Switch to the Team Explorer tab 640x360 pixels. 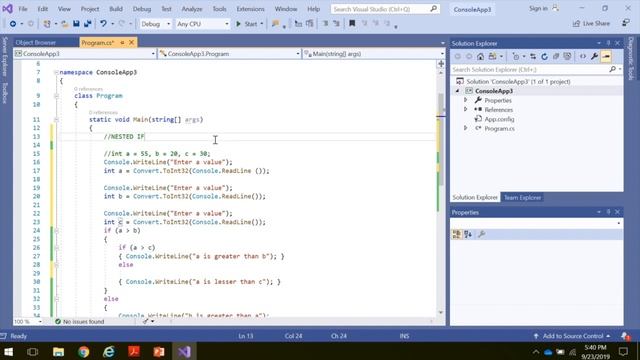(522, 198)
